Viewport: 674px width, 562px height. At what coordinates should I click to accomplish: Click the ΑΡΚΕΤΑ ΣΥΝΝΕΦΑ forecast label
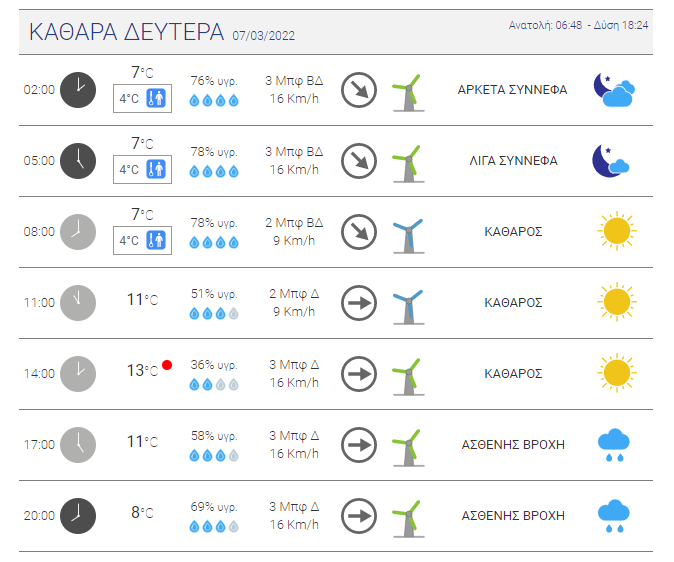[512, 90]
